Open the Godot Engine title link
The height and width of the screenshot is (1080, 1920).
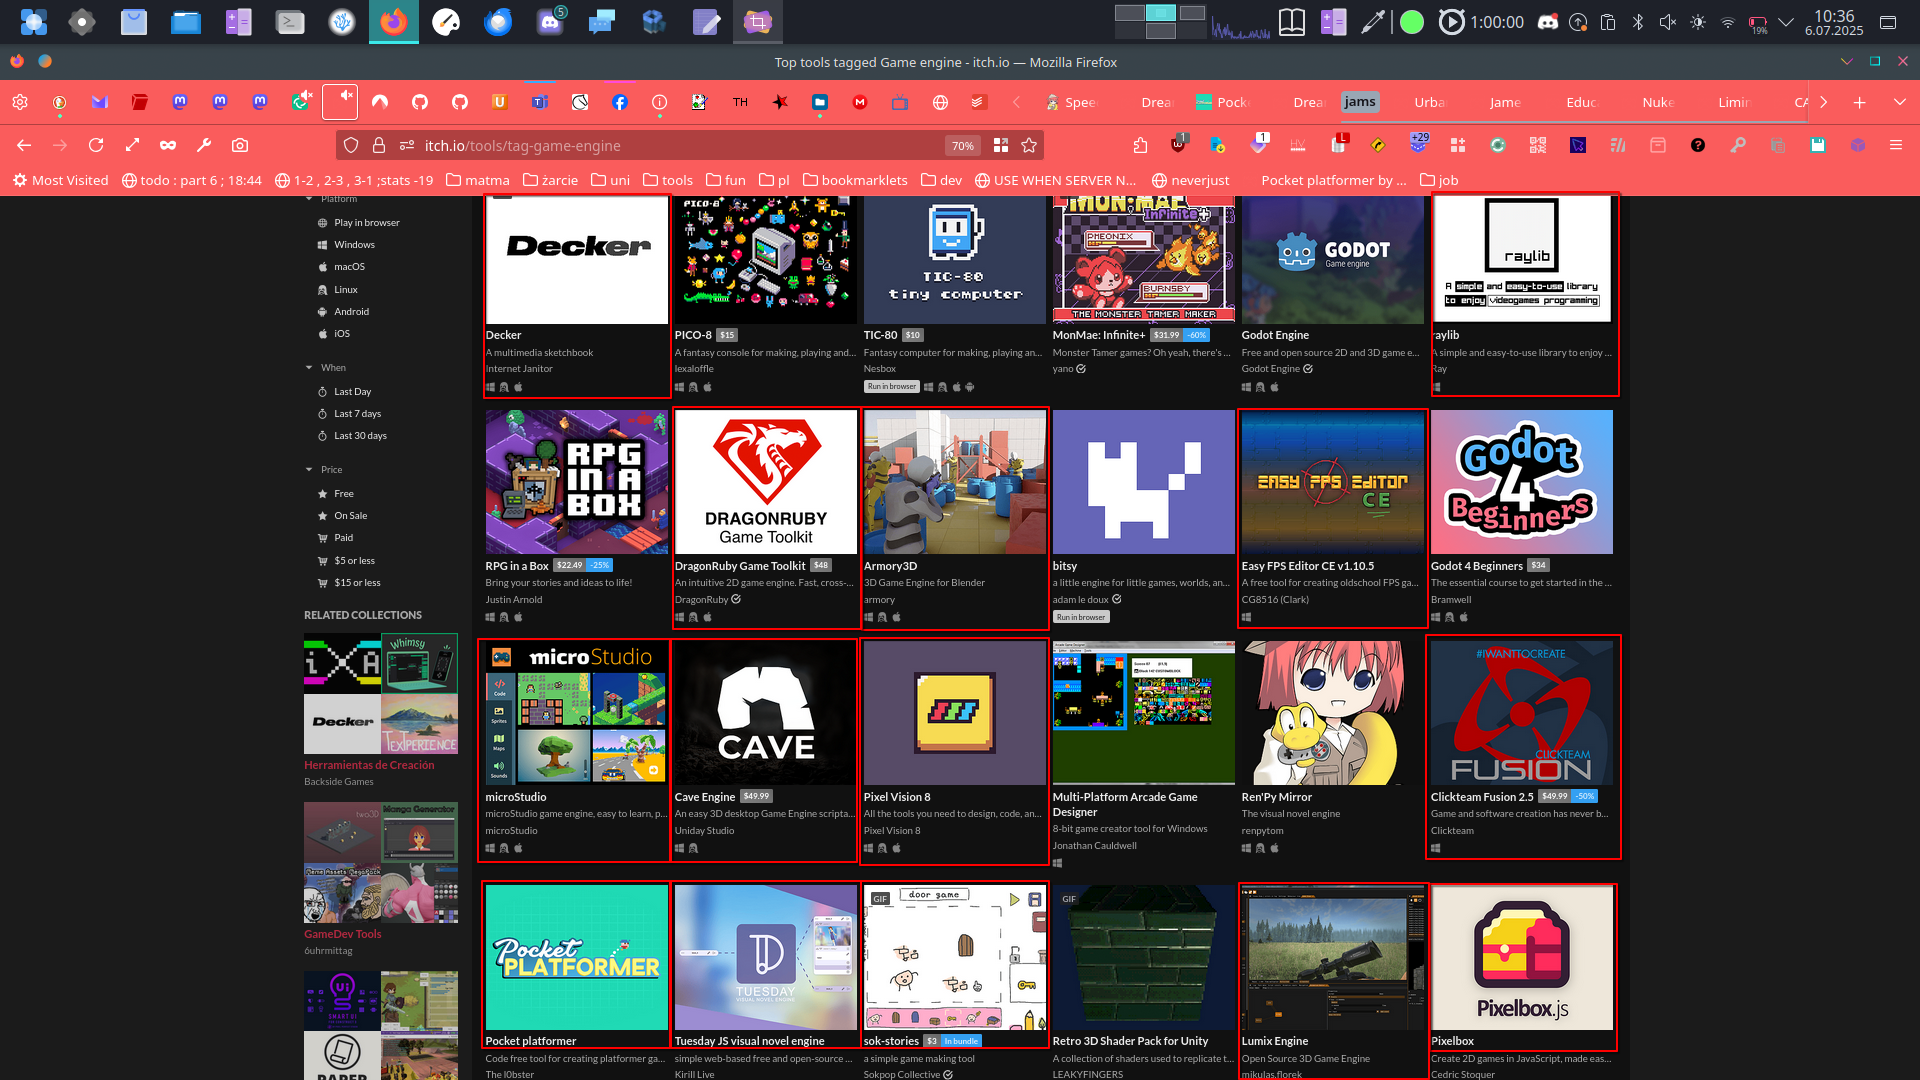(x=1275, y=335)
